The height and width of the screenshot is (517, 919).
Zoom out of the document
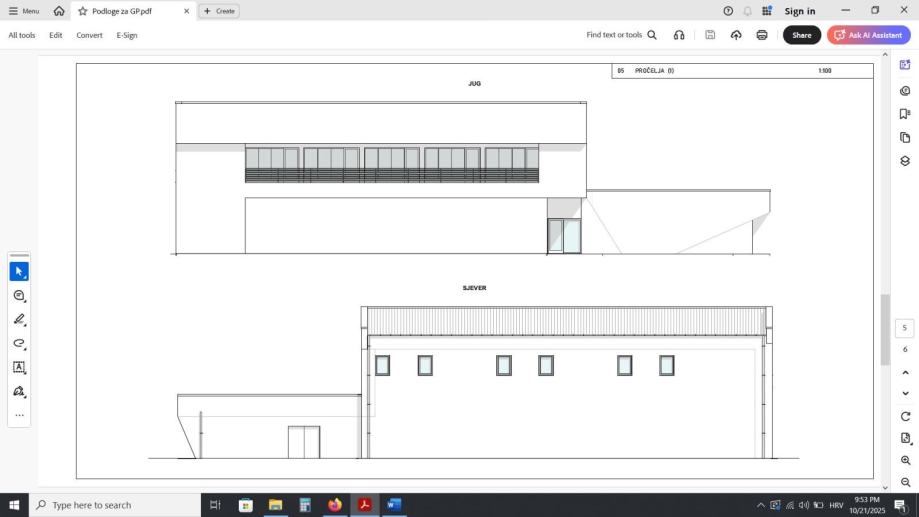click(x=905, y=482)
